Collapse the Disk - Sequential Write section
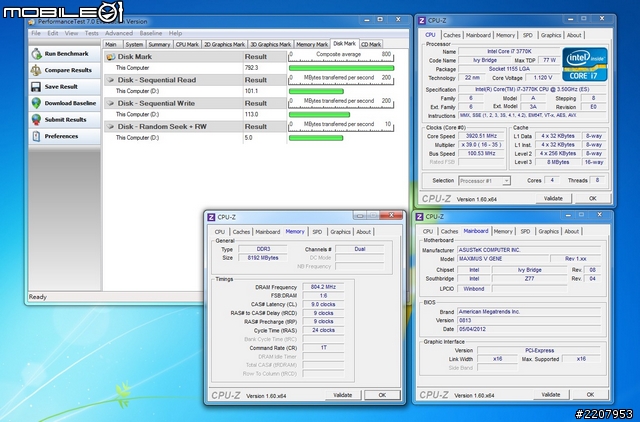640x422 pixels. [x=110, y=103]
